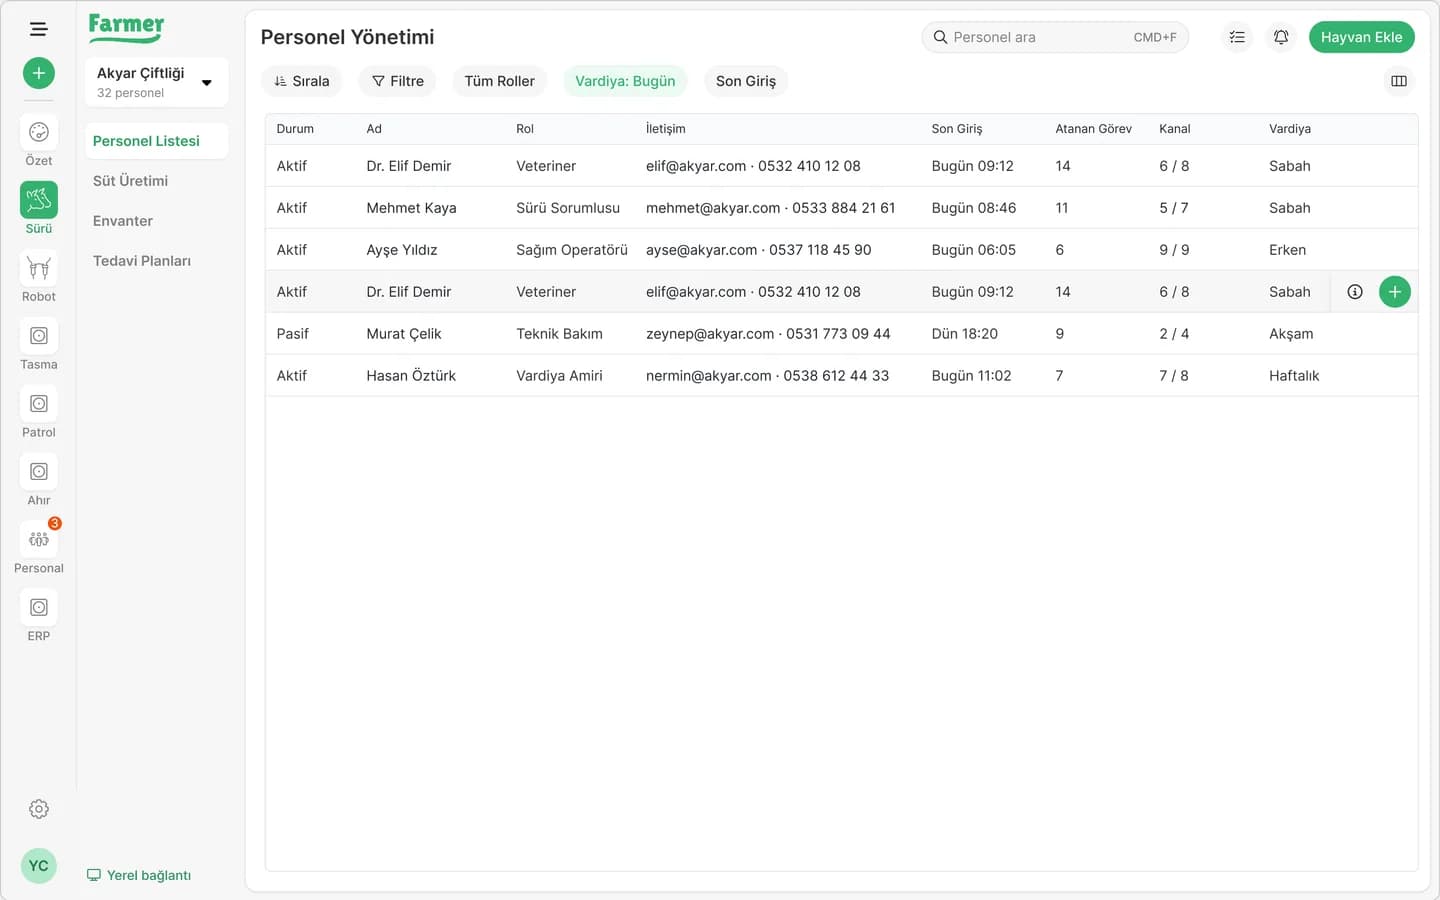Focus the Personel ara search field
1440x900 pixels.
click(x=1055, y=37)
